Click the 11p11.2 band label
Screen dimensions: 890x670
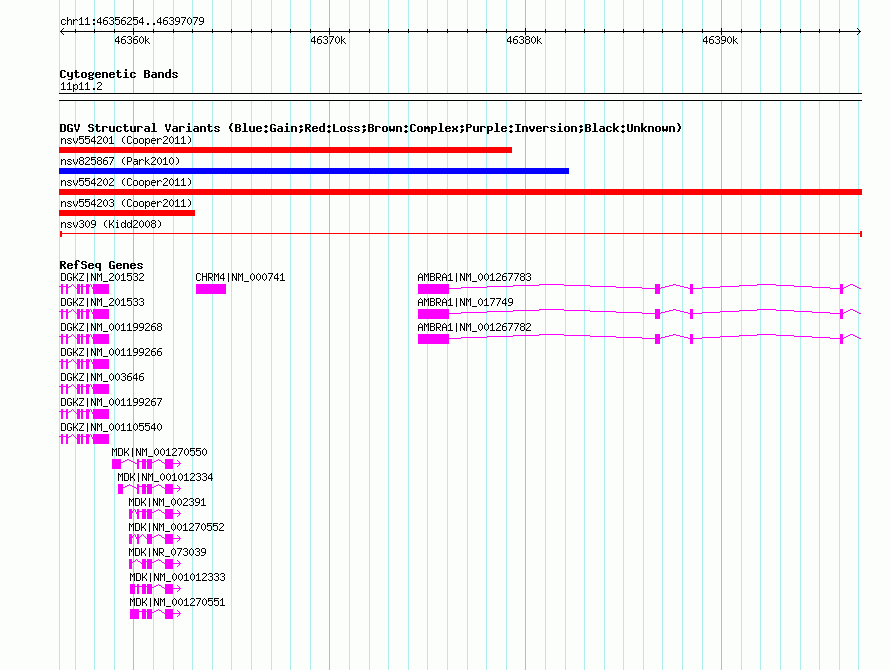tap(81, 86)
